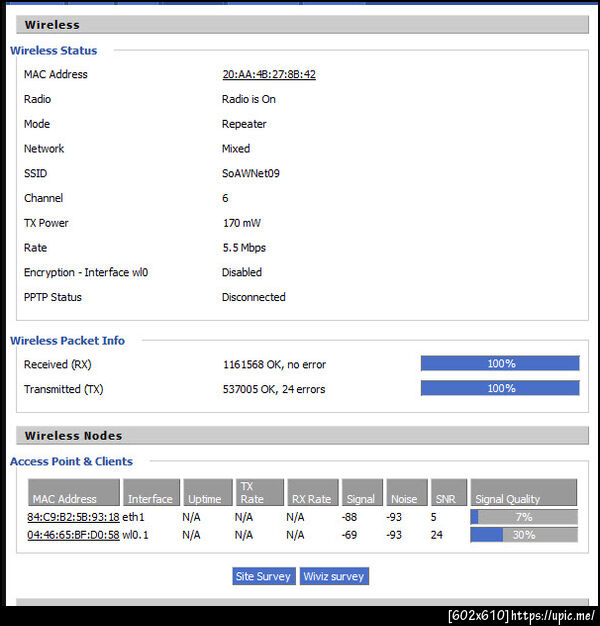
Task: Click the SNR column header
Action: click(x=449, y=493)
